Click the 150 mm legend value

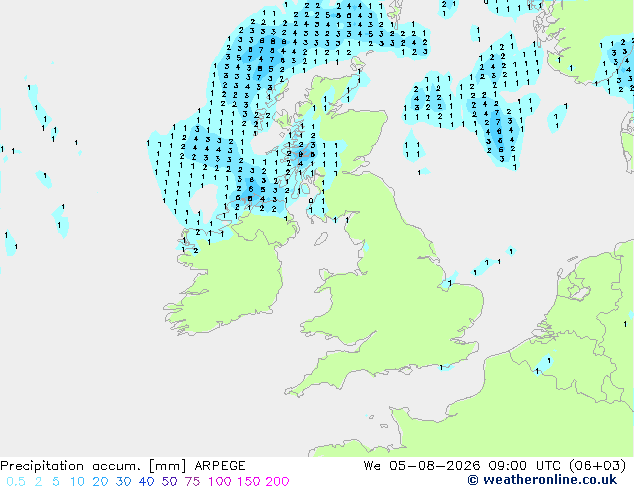point(249,482)
